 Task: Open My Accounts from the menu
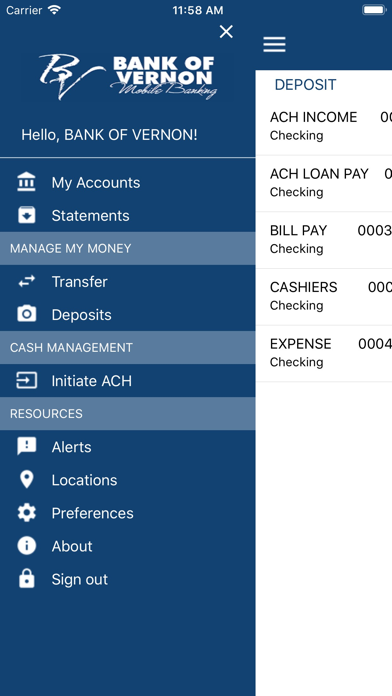tap(127, 182)
